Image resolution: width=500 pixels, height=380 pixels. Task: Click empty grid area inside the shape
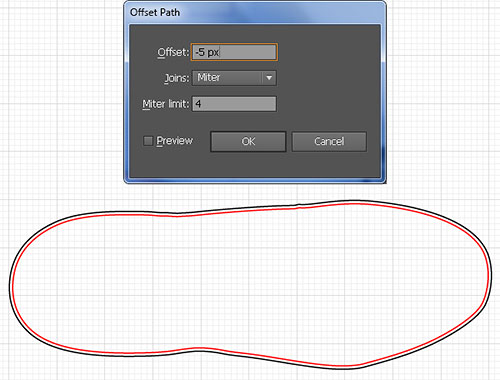pos(250,283)
